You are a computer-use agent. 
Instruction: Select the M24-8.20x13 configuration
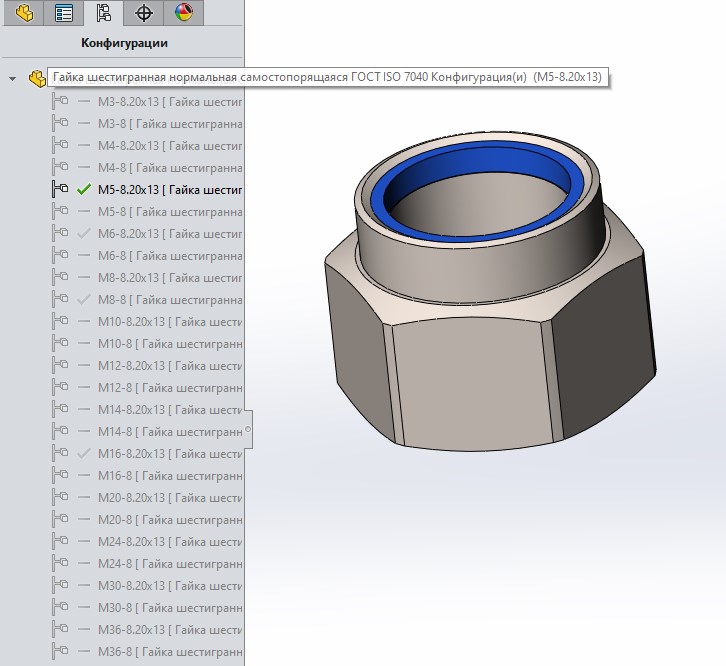click(165, 541)
